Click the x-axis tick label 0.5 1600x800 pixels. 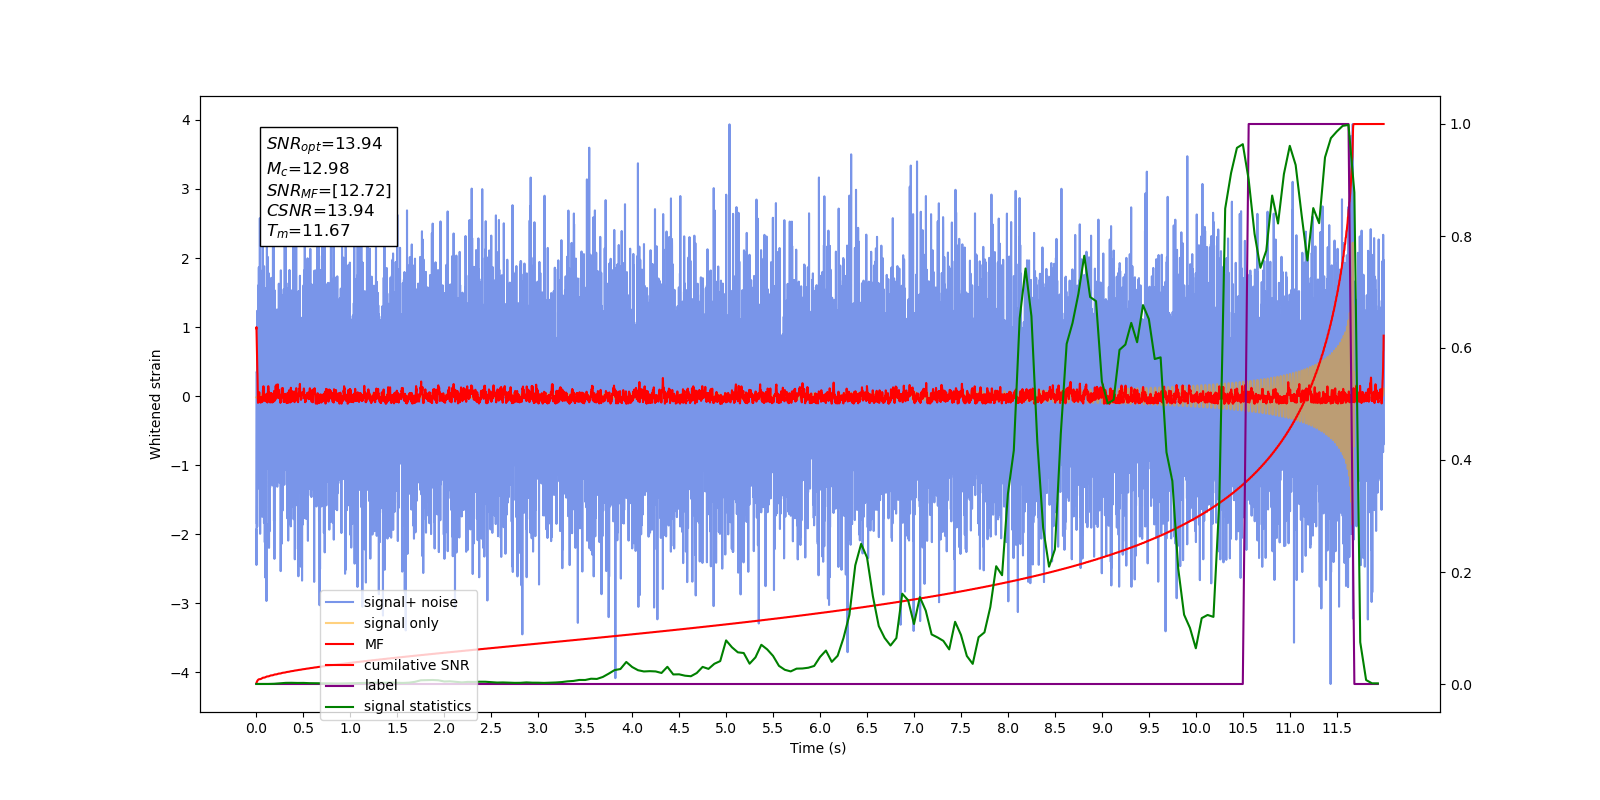[303, 728]
